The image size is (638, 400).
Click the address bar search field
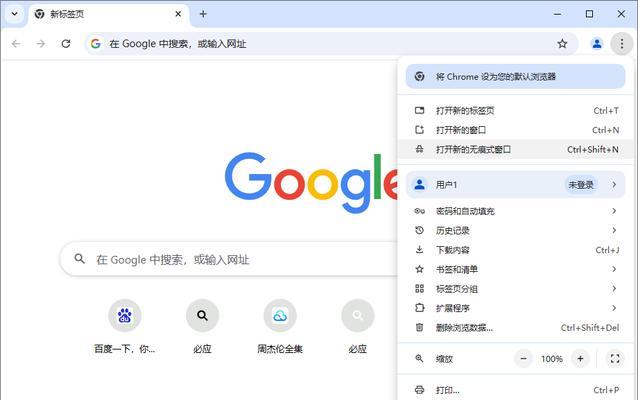pyautogui.click(x=331, y=44)
